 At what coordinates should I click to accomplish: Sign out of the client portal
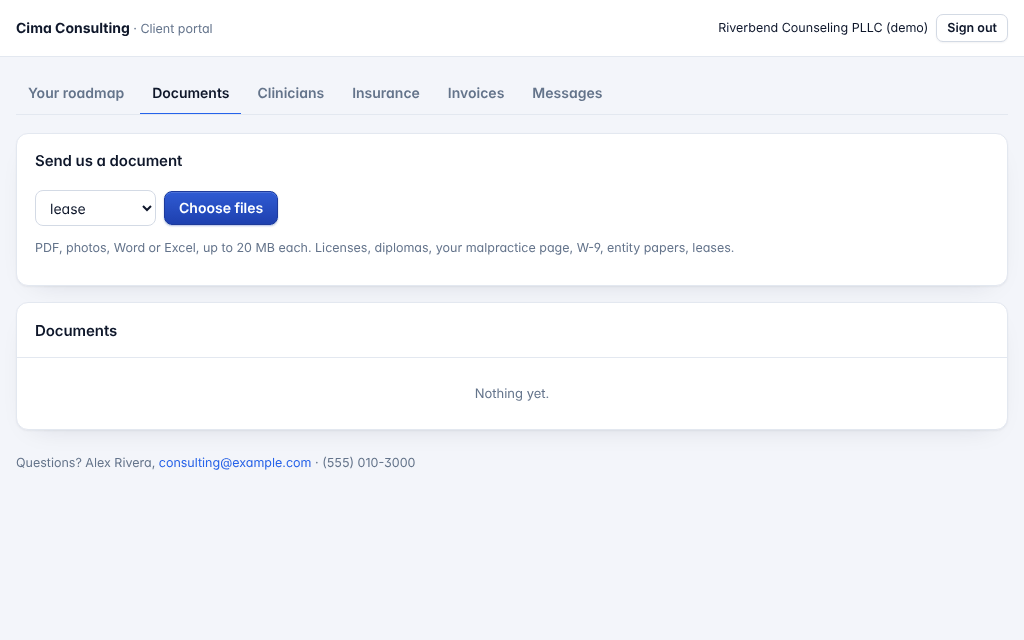click(x=972, y=28)
